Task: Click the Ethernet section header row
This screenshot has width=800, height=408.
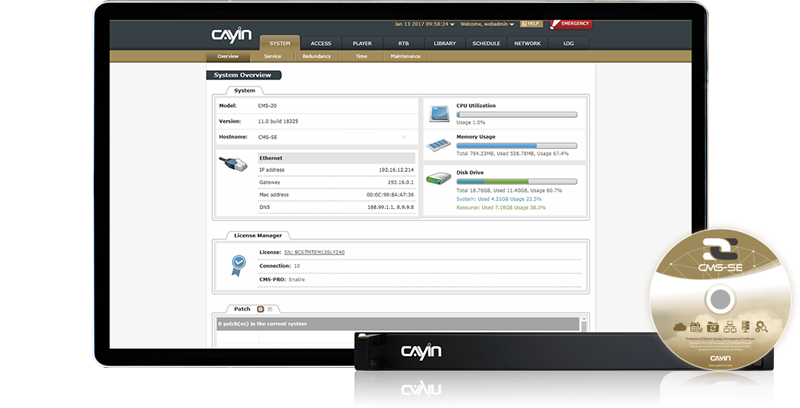Action: pyautogui.click(x=337, y=158)
